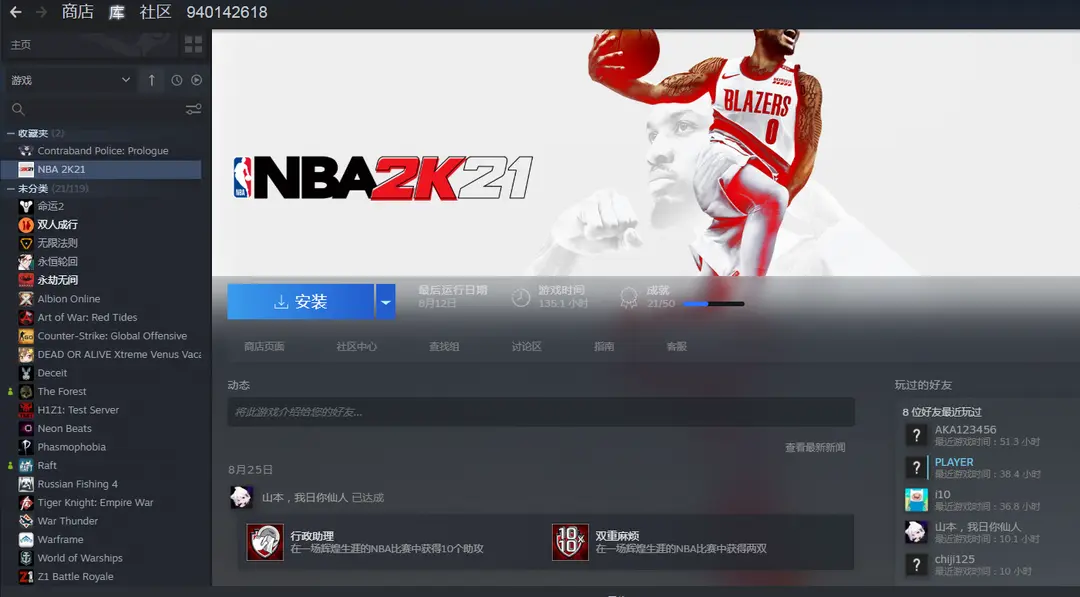Click 查看最新新闻 link
1080x597 pixels.
tap(816, 448)
